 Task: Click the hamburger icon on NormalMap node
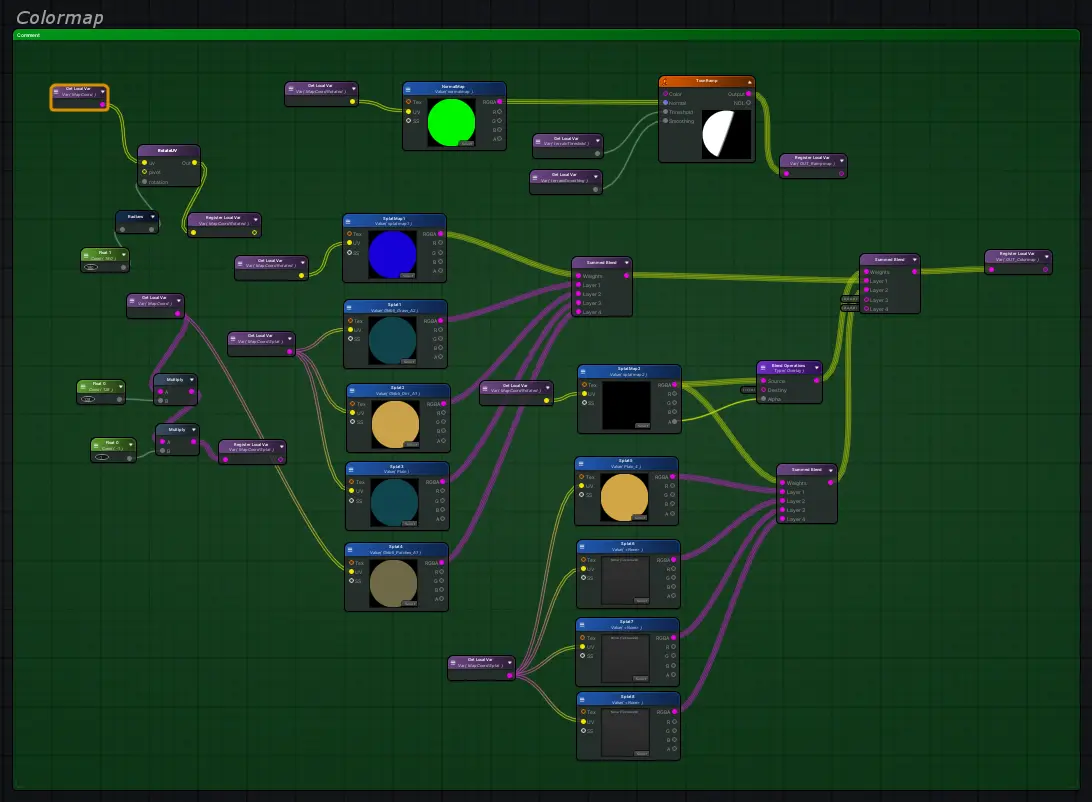pyautogui.click(x=409, y=88)
